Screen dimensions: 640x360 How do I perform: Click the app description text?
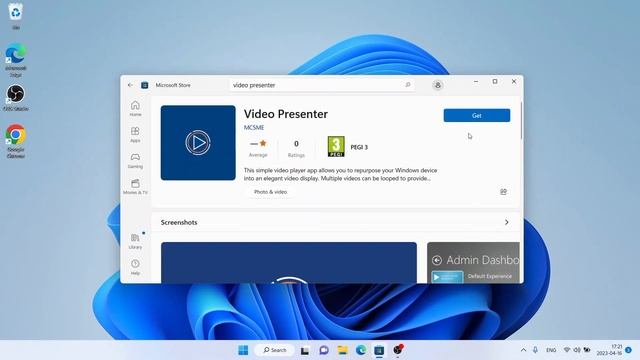pyautogui.click(x=340, y=174)
